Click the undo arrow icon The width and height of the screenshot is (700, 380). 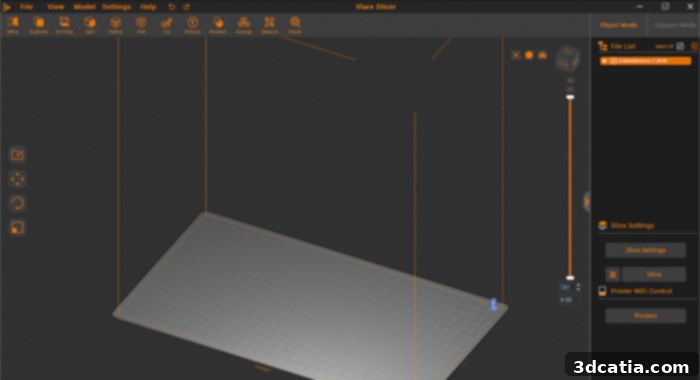tap(172, 7)
